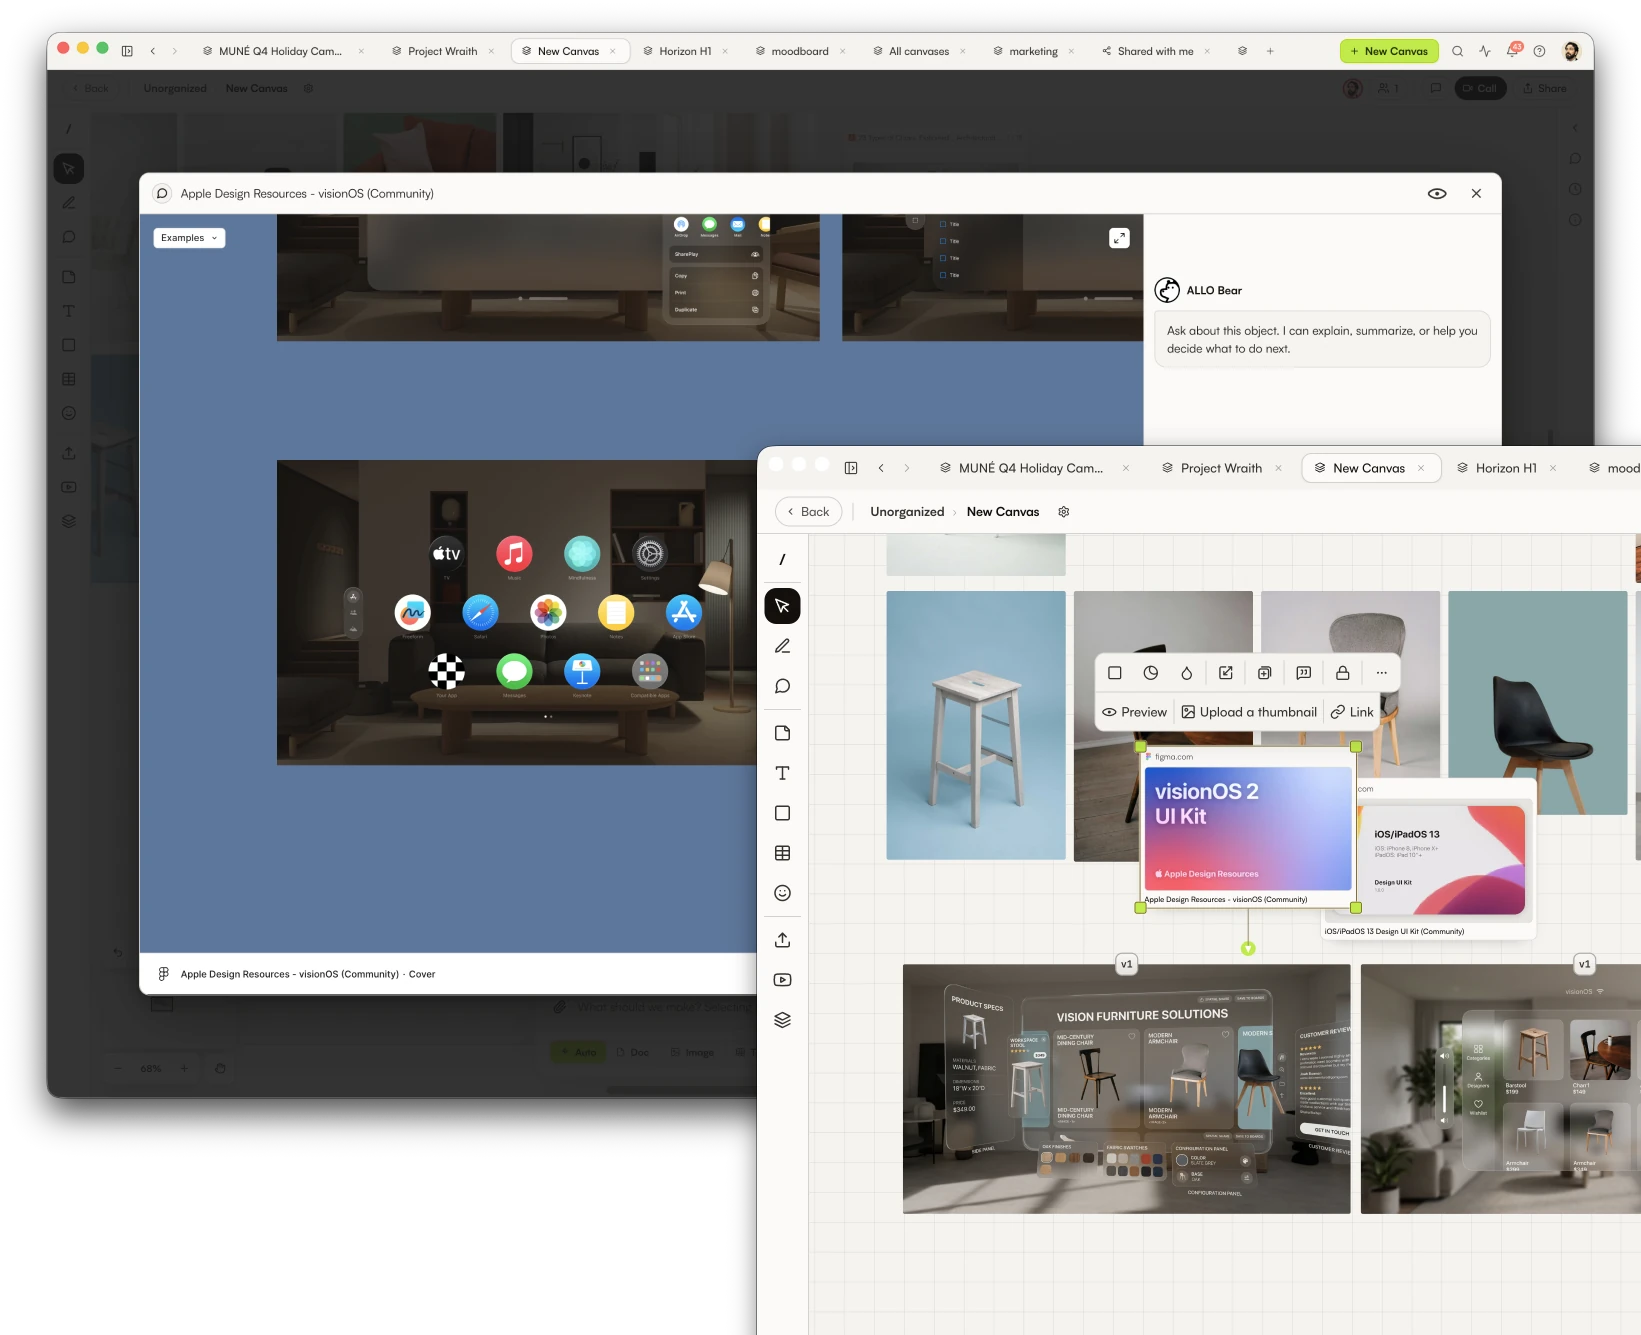This screenshot has width=1641, height=1335.
Task: Click the duplicate icon in floating toolbar
Action: tap(1265, 673)
